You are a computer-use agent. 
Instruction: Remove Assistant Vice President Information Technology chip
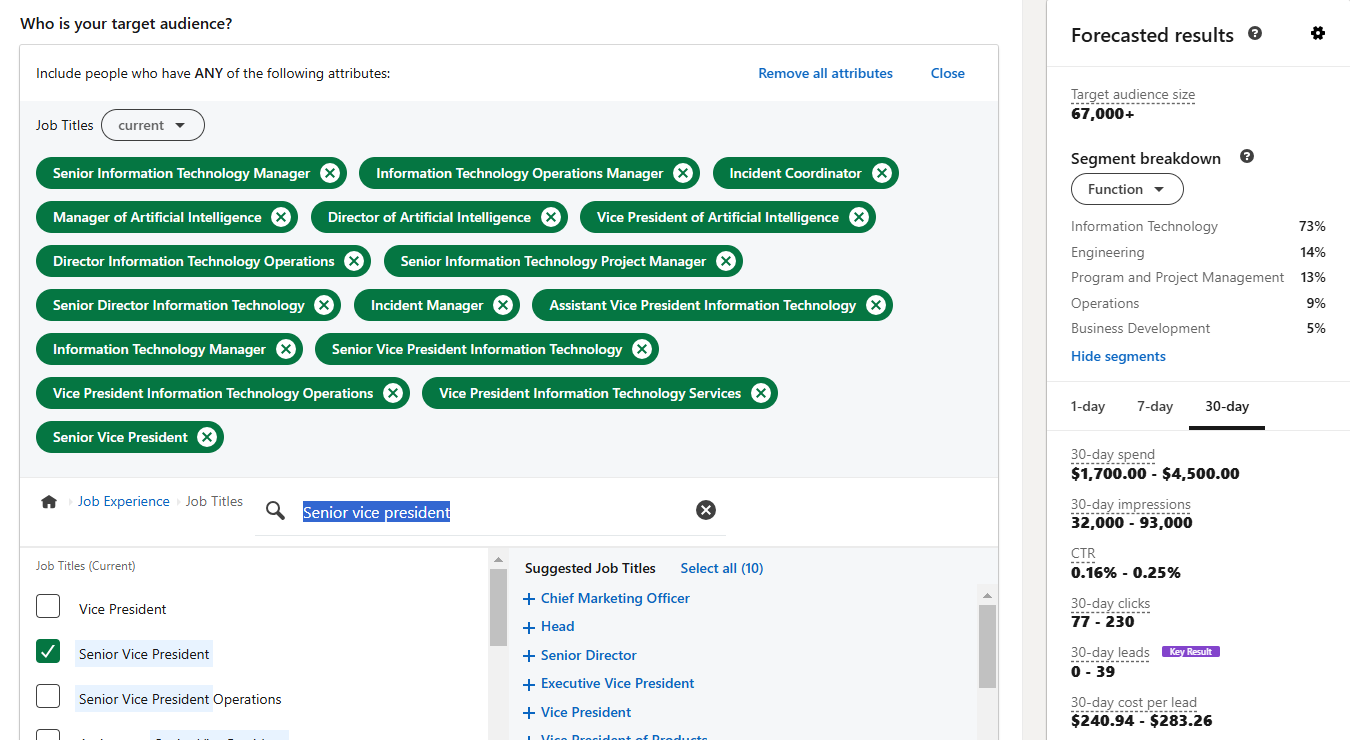tap(876, 305)
